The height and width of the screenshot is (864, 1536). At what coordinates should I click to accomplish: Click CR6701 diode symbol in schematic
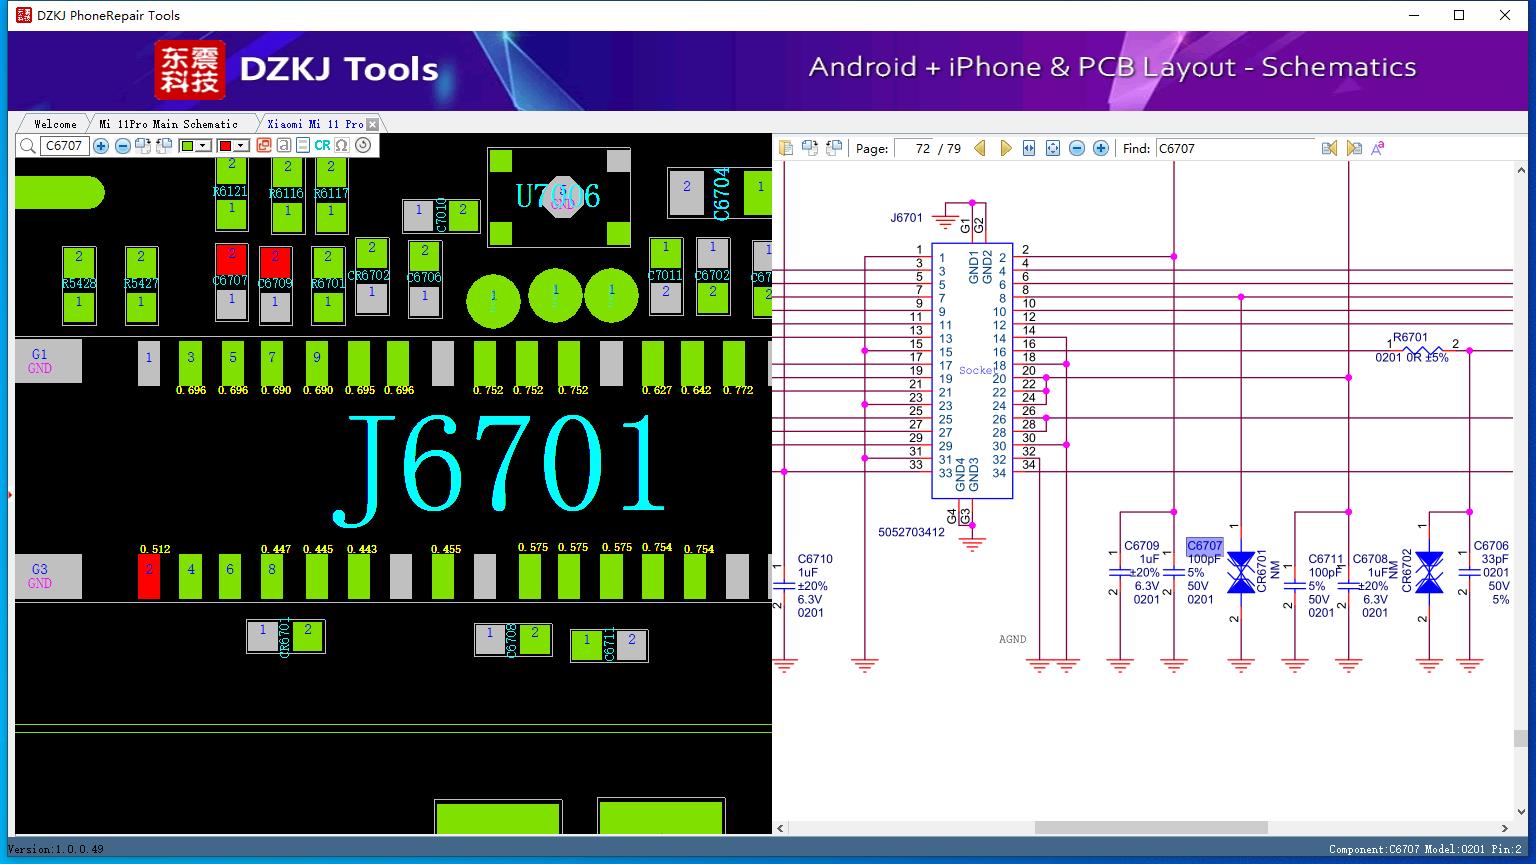pyautogui.click(x=1241, y=572)
